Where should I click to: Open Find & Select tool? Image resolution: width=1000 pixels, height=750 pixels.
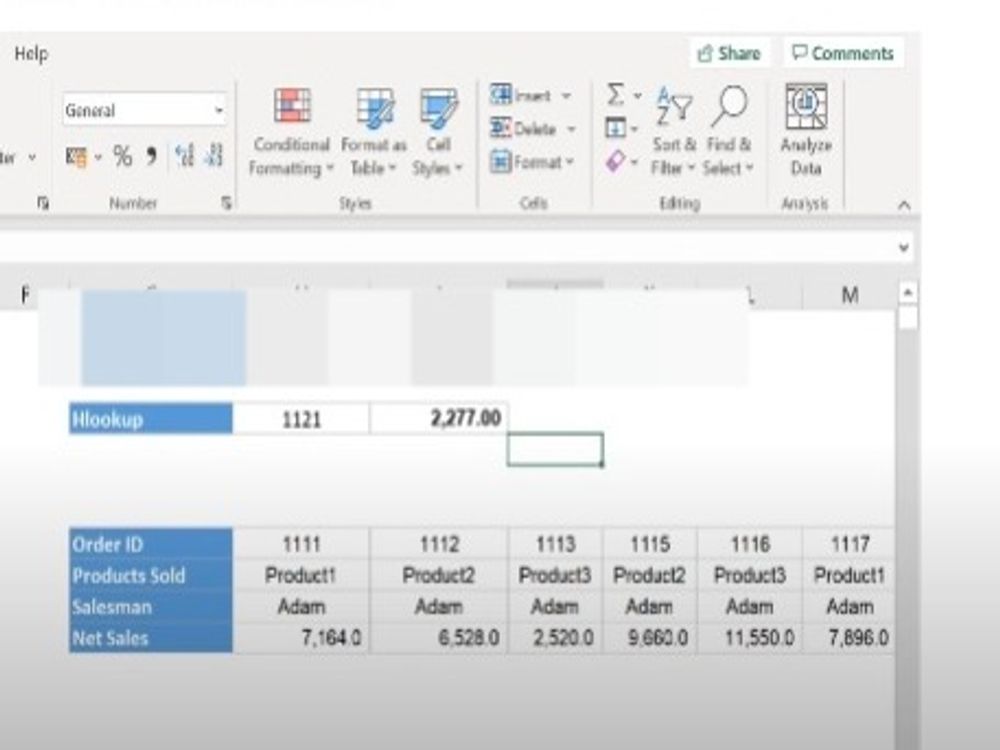coord(728,132)
